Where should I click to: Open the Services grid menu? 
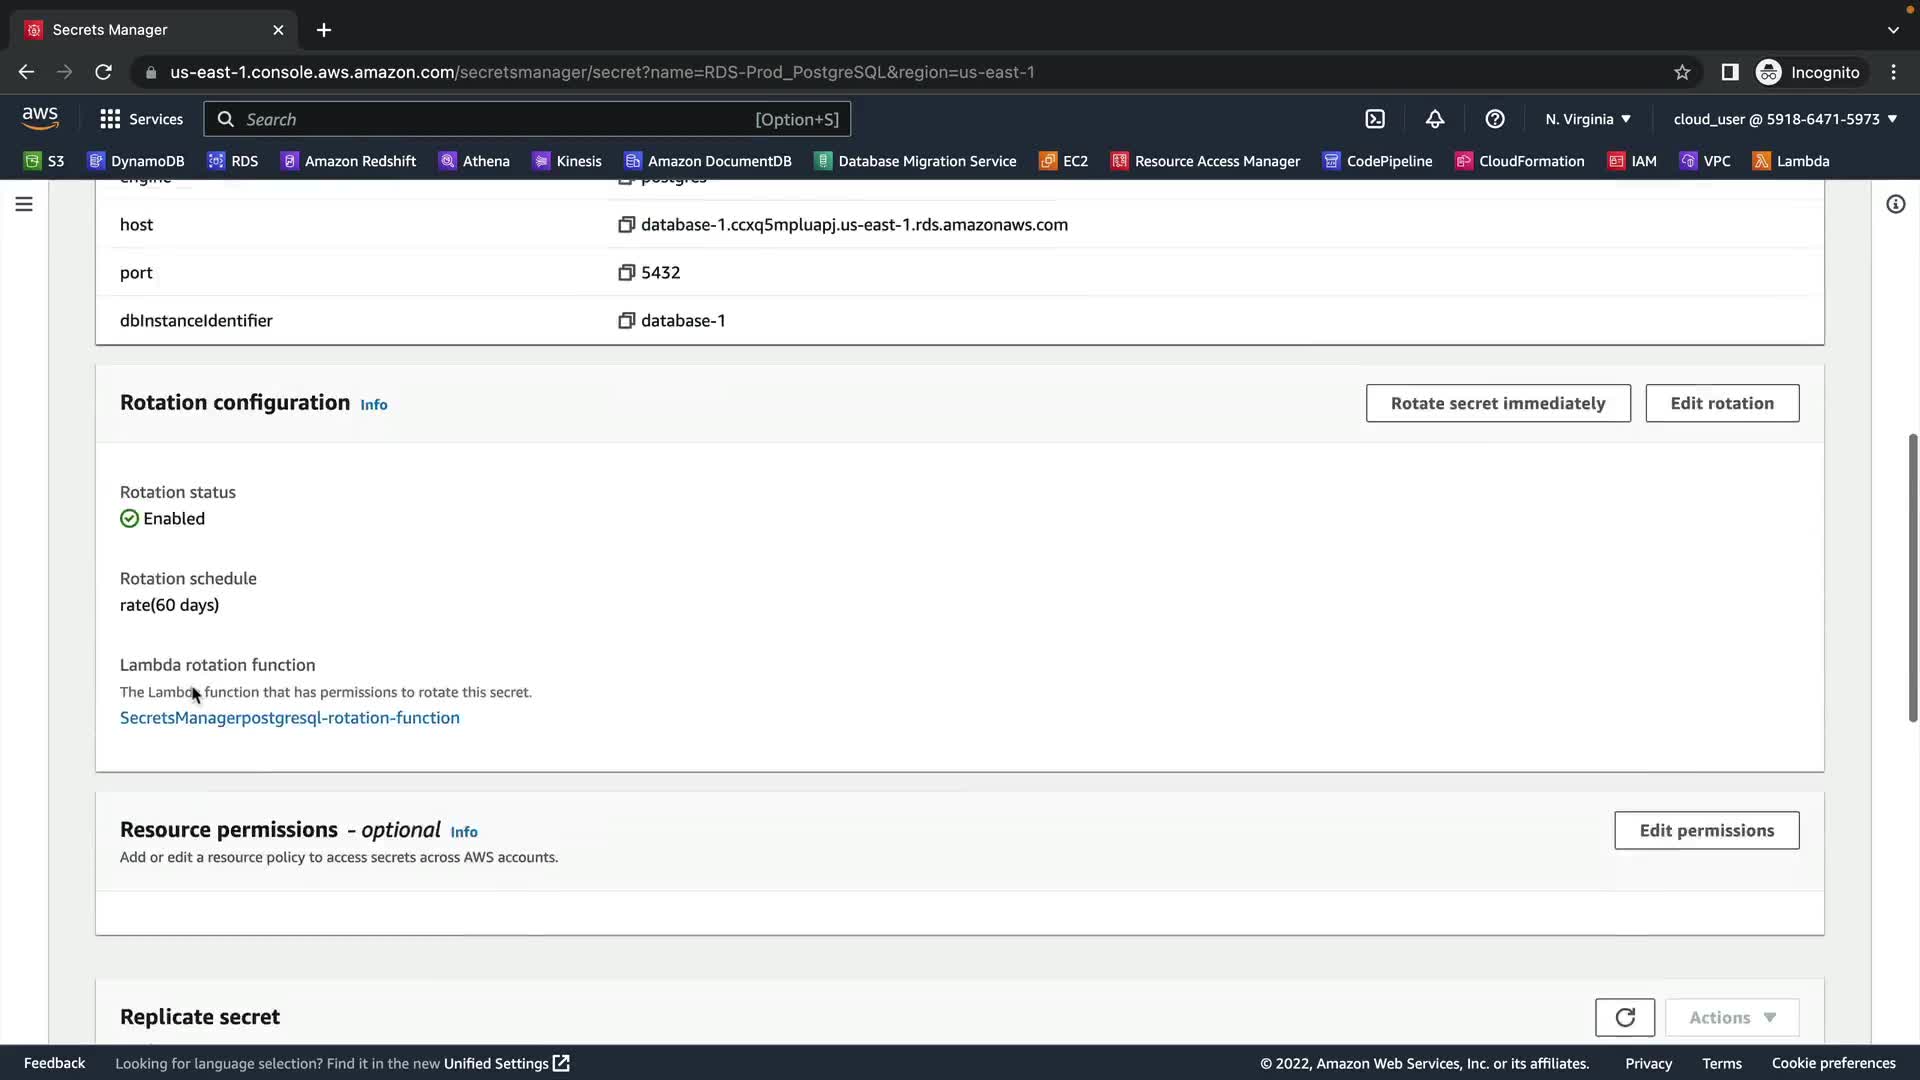tap(141, 119)
